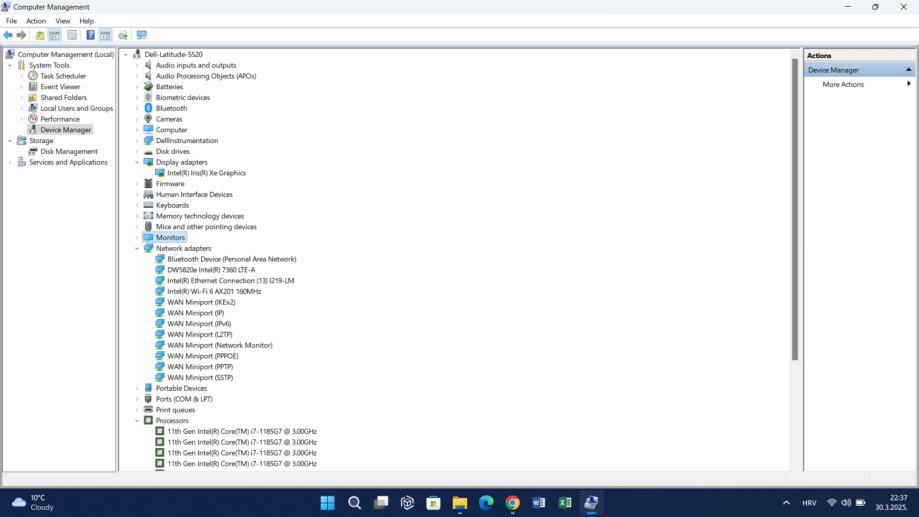
Task: Select the Batteries category icon
Action: tap(148, 87)
